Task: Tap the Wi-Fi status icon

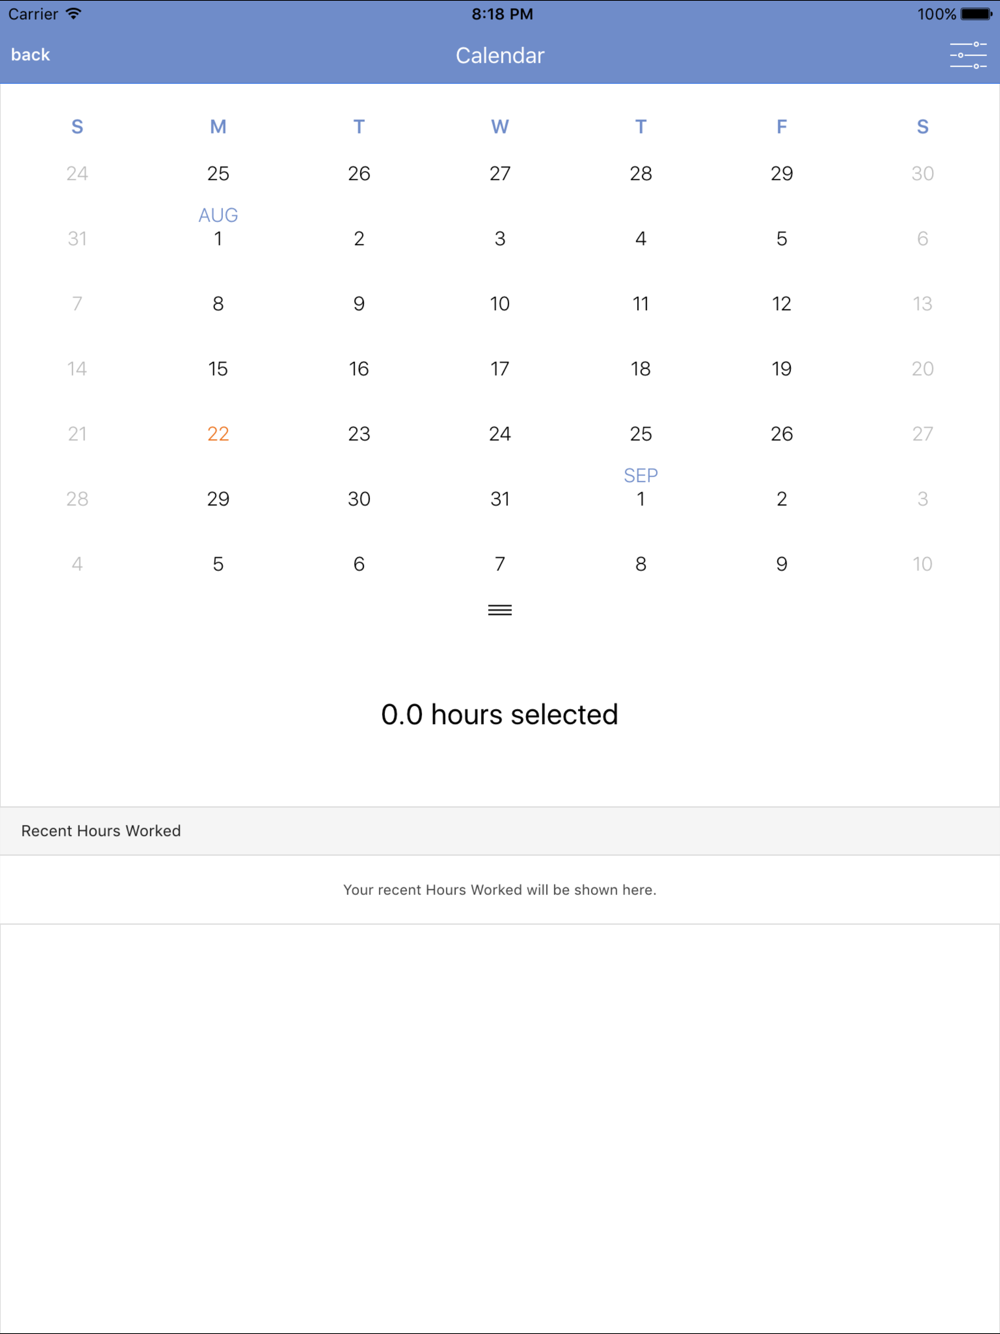Action: (x=73, y=14)
